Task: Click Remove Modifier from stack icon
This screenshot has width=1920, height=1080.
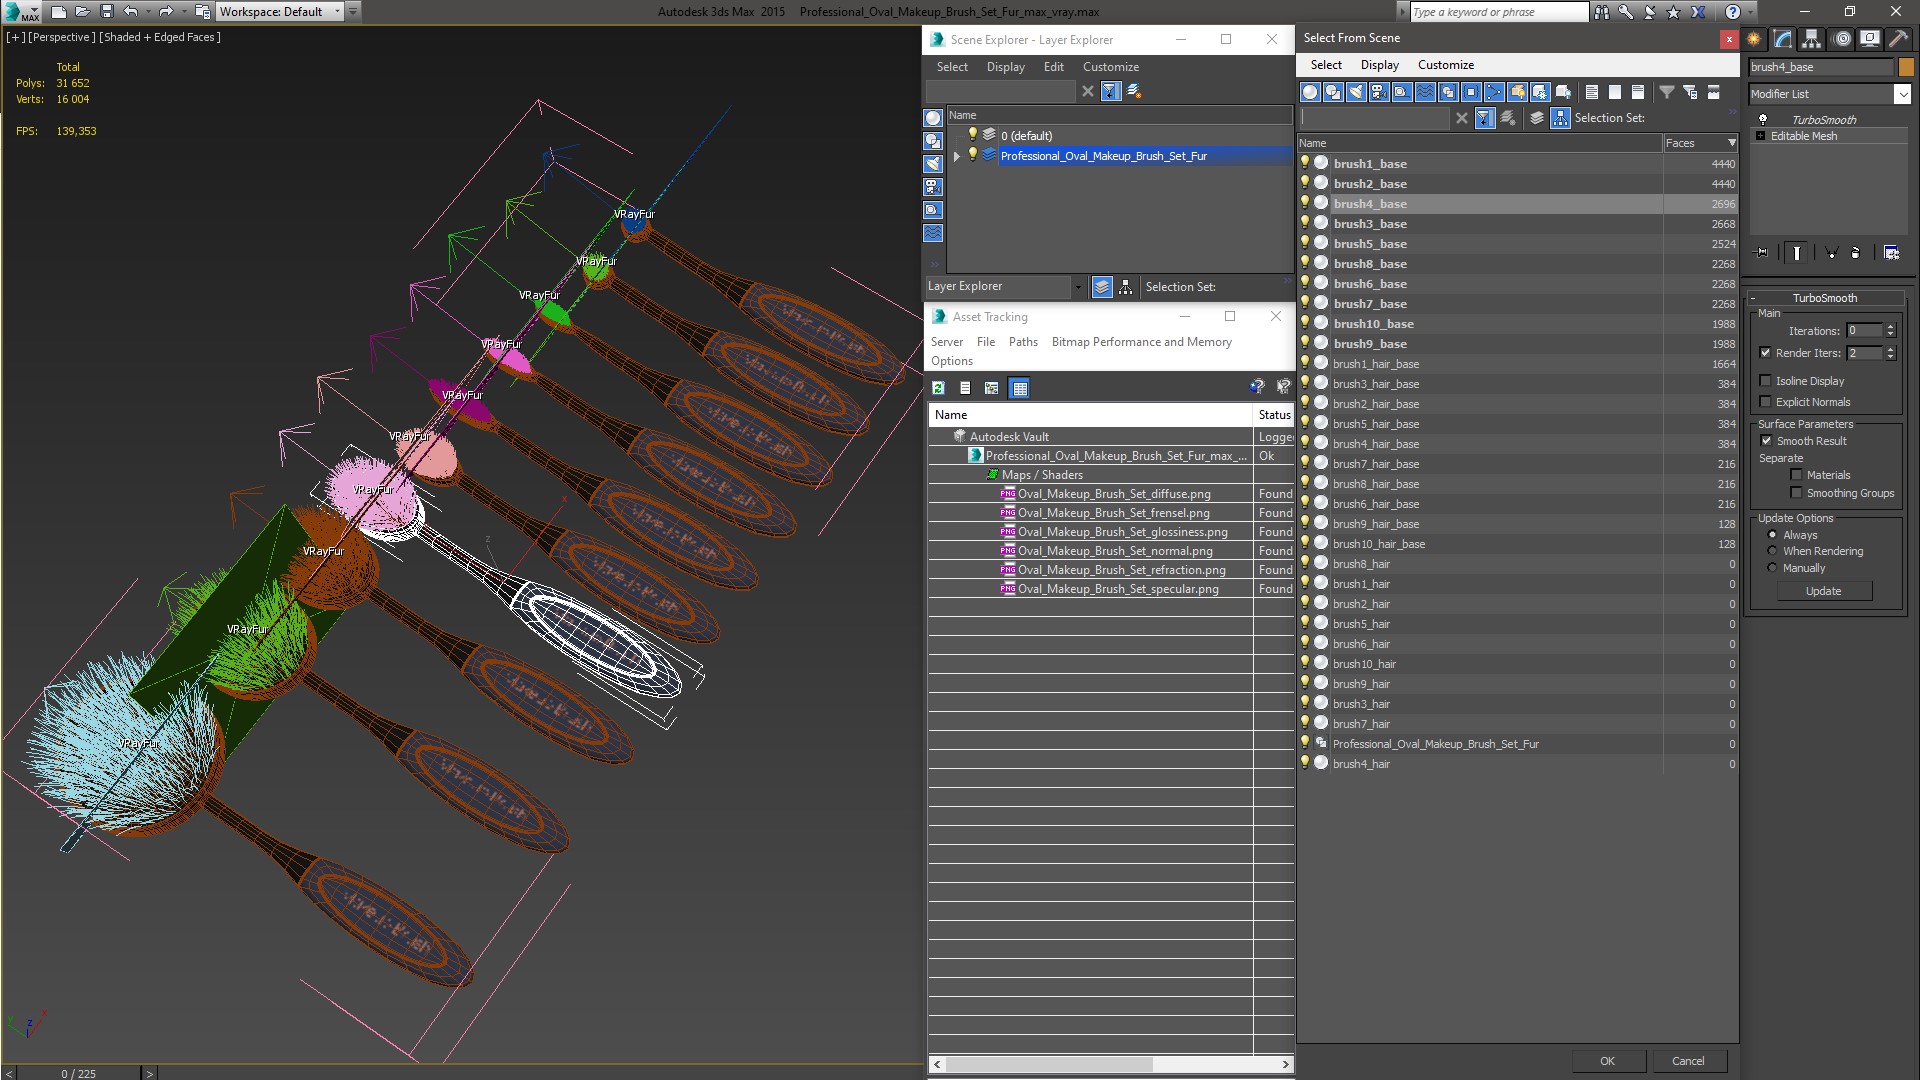Action: 1856,253
